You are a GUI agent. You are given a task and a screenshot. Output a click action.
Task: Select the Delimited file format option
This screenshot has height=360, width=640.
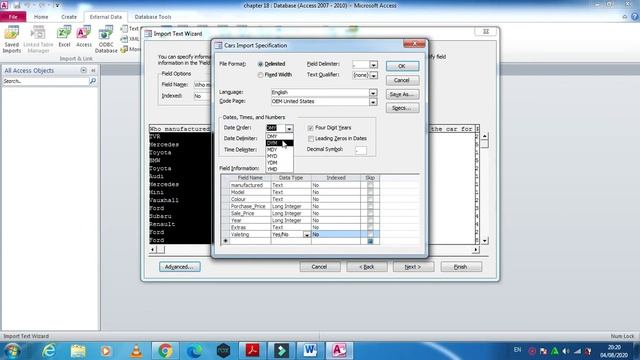(x=260, y=64)
